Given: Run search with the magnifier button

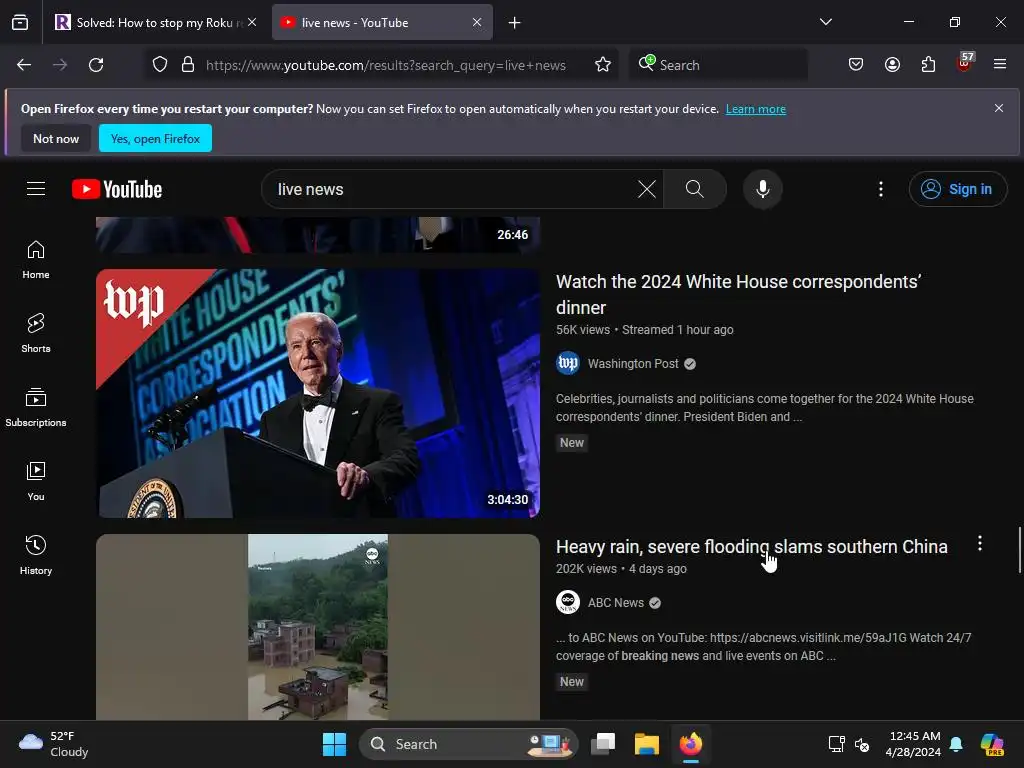Looking at the screenshot, I should (695, 189).
